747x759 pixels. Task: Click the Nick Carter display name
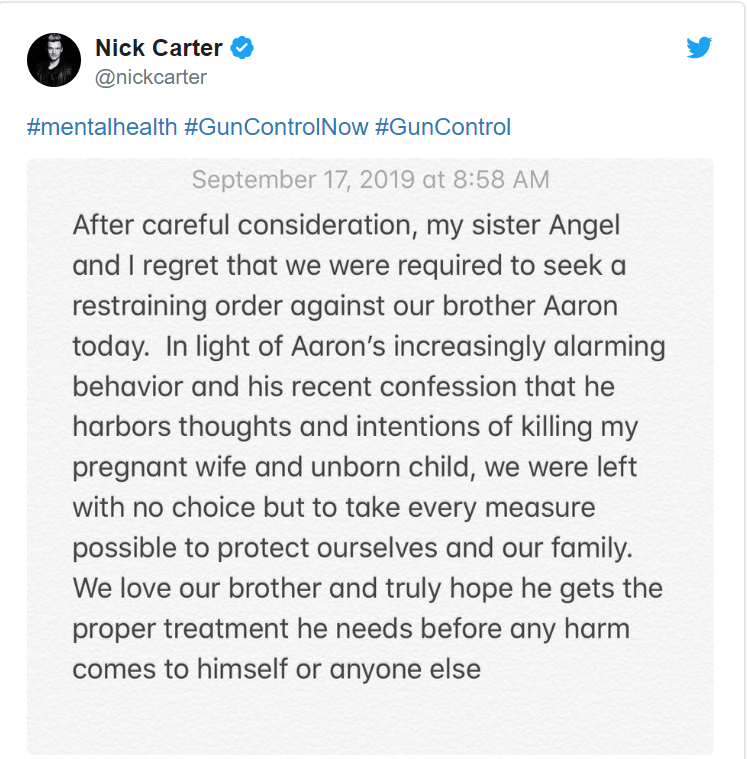point(159,47)
